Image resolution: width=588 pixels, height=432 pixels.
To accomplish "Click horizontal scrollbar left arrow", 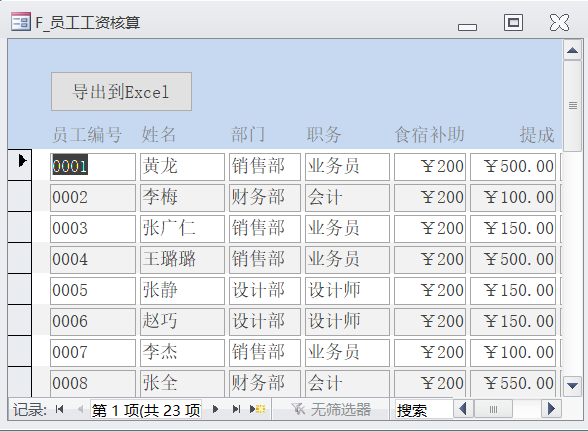I will 463,409.
